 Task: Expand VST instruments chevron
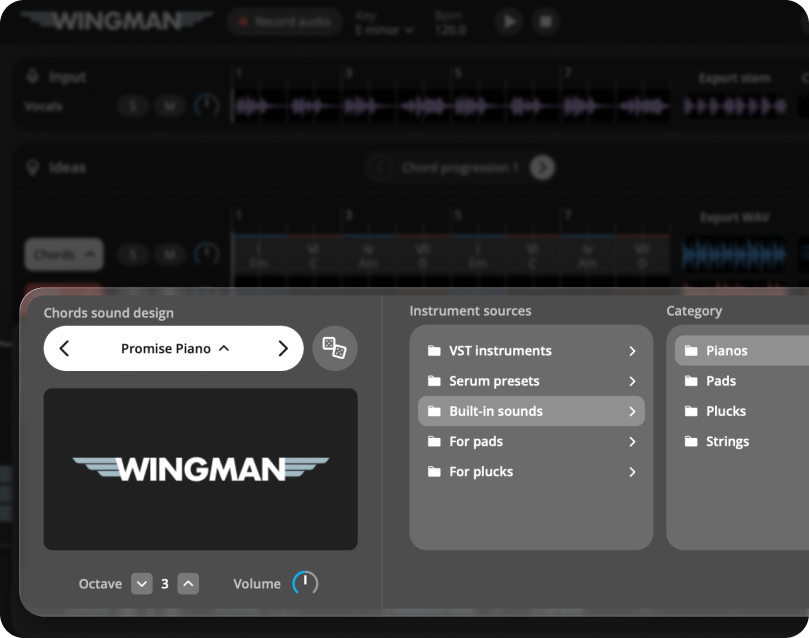coord(632,351)
